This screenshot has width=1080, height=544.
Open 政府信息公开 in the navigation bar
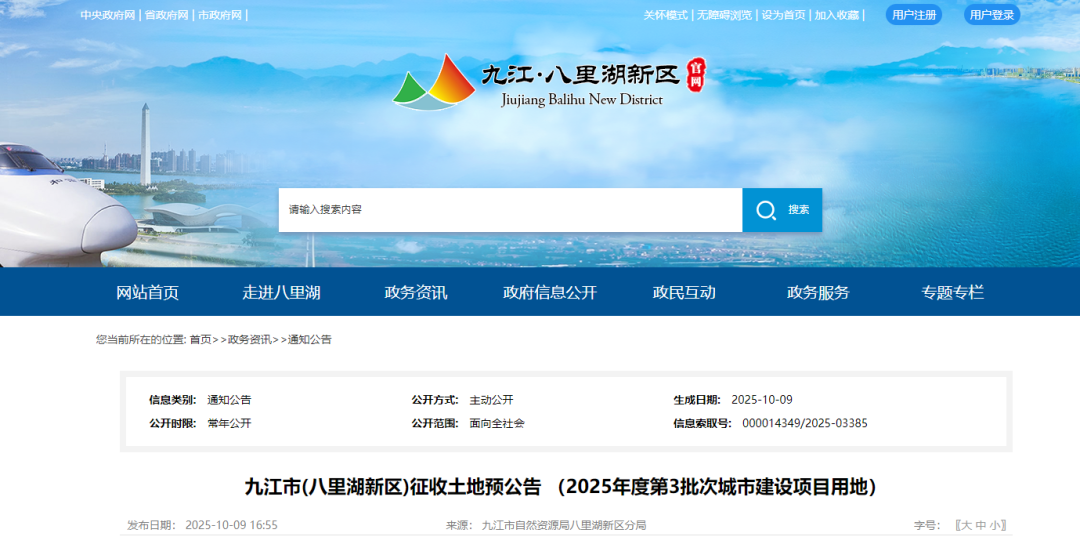tap(549, 292)
